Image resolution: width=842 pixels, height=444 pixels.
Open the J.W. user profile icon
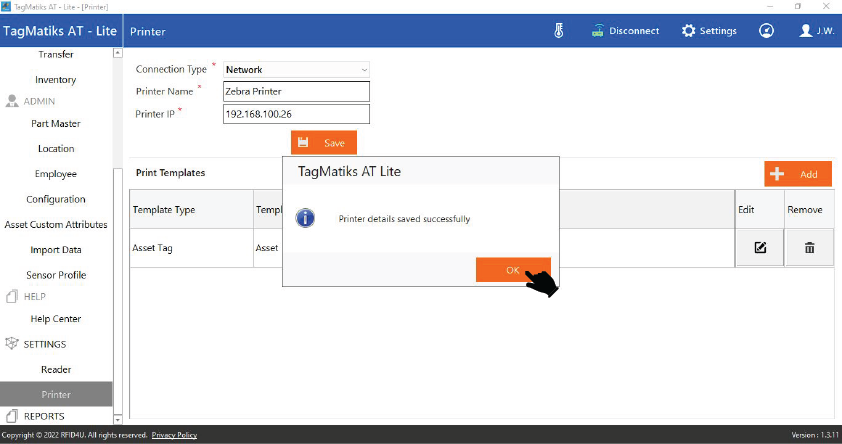click(x=806, y=31)
